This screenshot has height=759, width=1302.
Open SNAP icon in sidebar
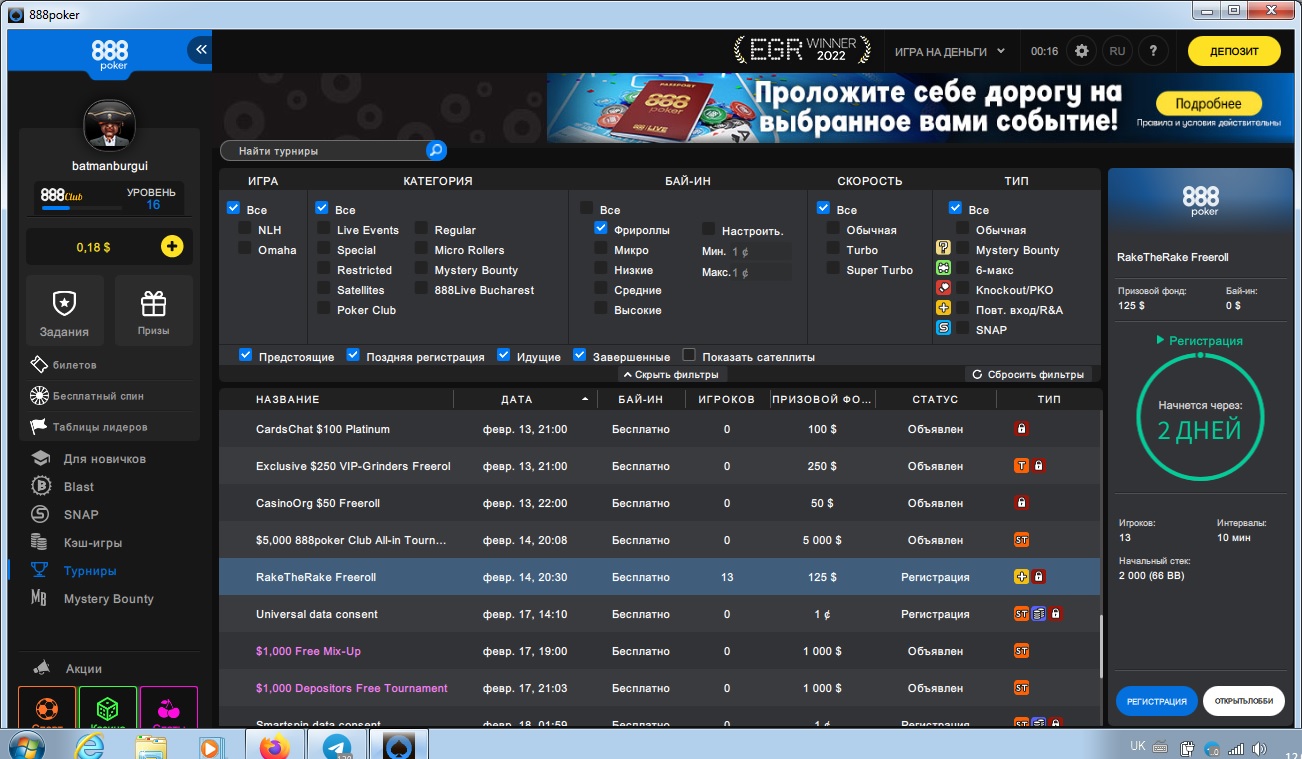(40, 514)
